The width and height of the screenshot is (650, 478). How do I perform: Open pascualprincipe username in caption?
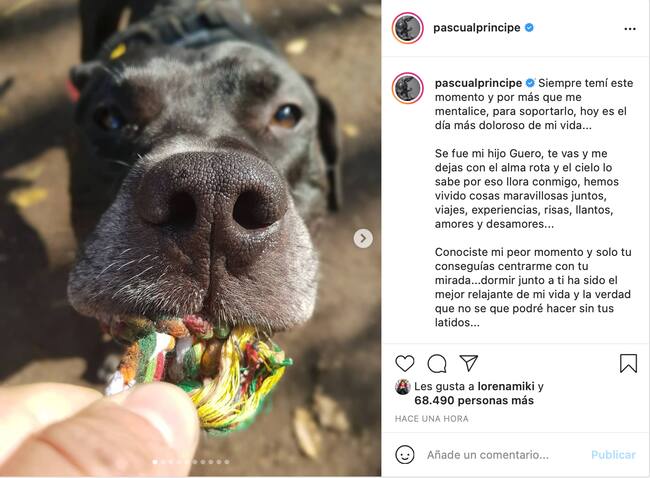478,83
